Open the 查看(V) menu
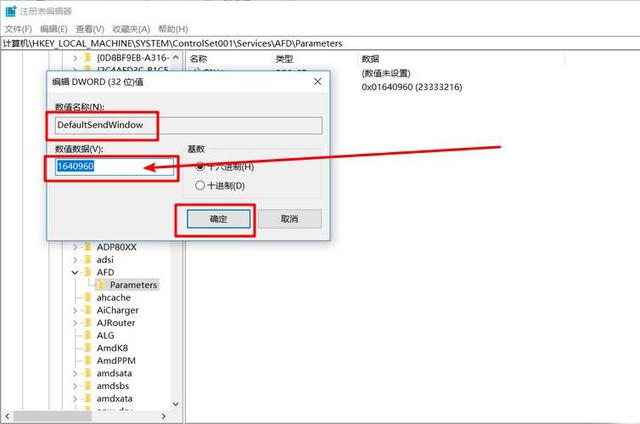Viewport: 640px width, 424px height. 90,29
